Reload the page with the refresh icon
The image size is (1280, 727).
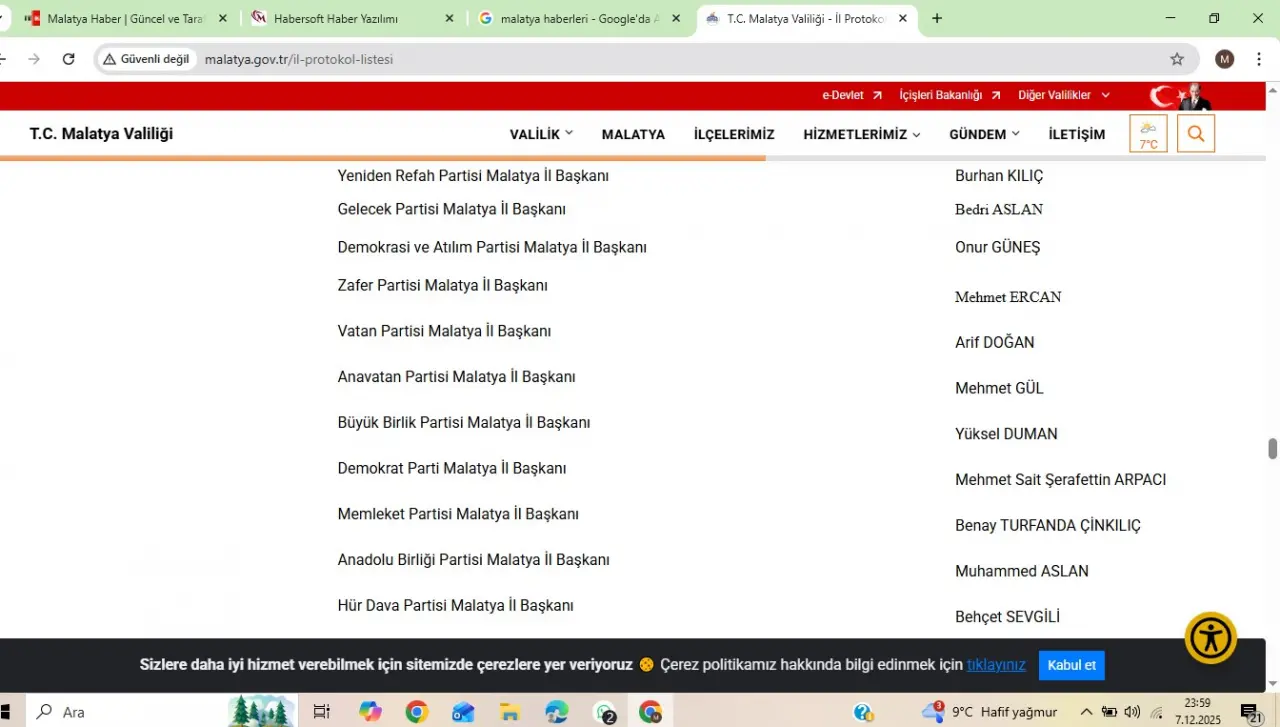click(x=68, y=59)
